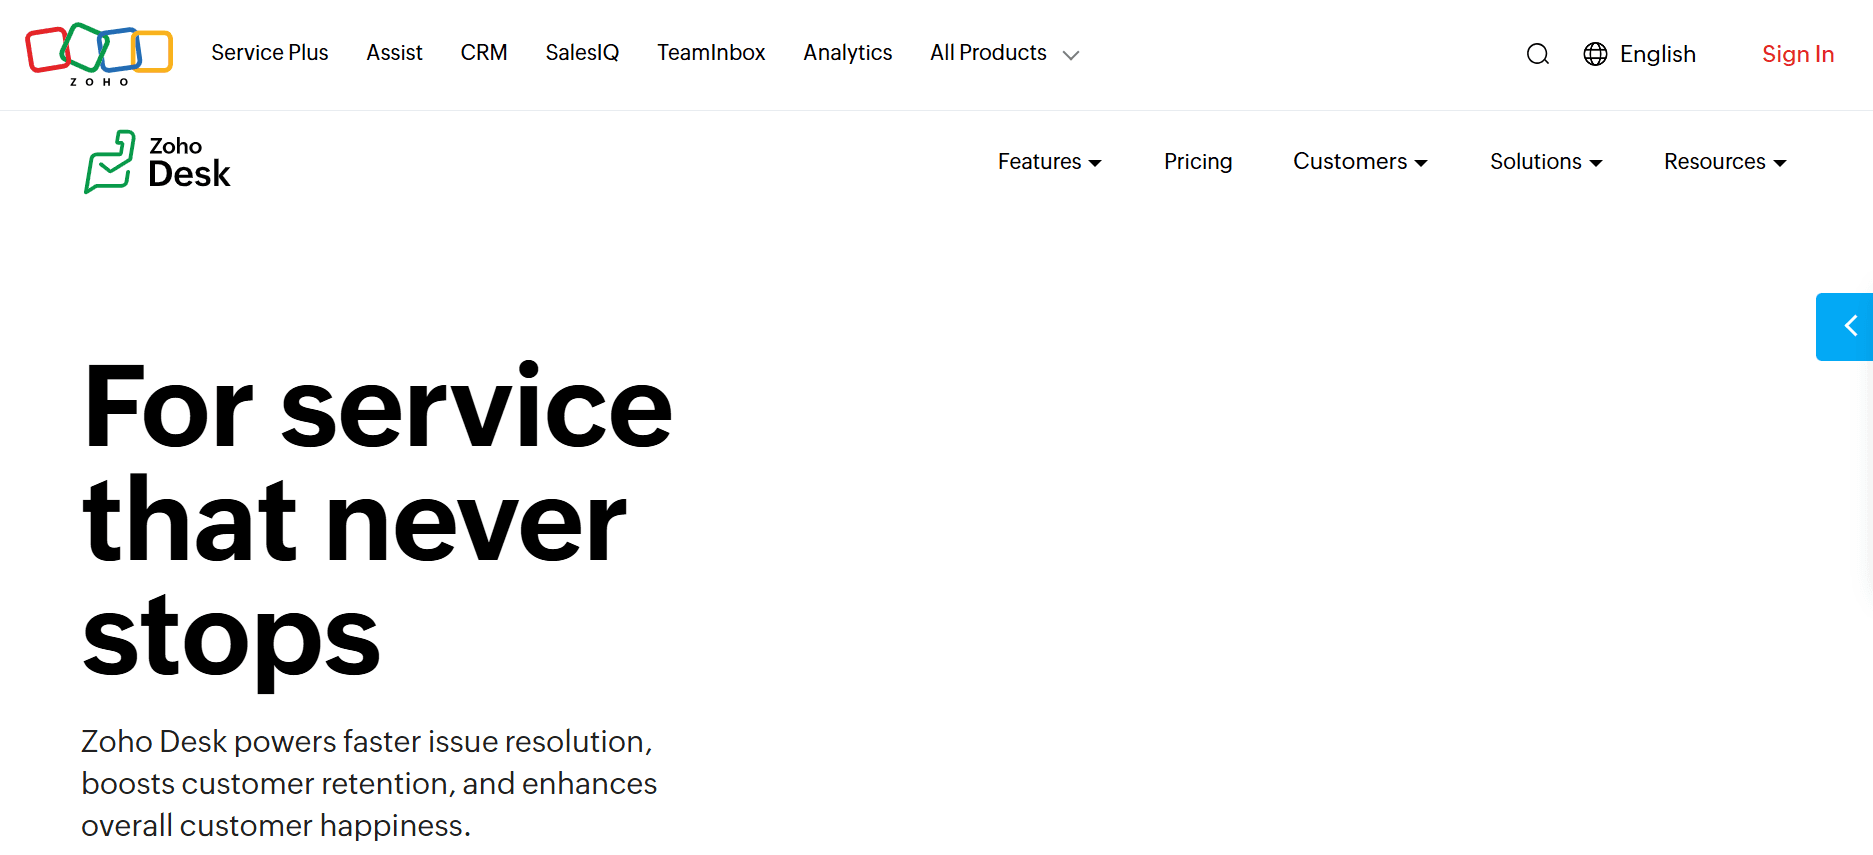Click Sign In link
Image resolution: width=1873 pixels, height=855 pixels.
[1798, 54]
